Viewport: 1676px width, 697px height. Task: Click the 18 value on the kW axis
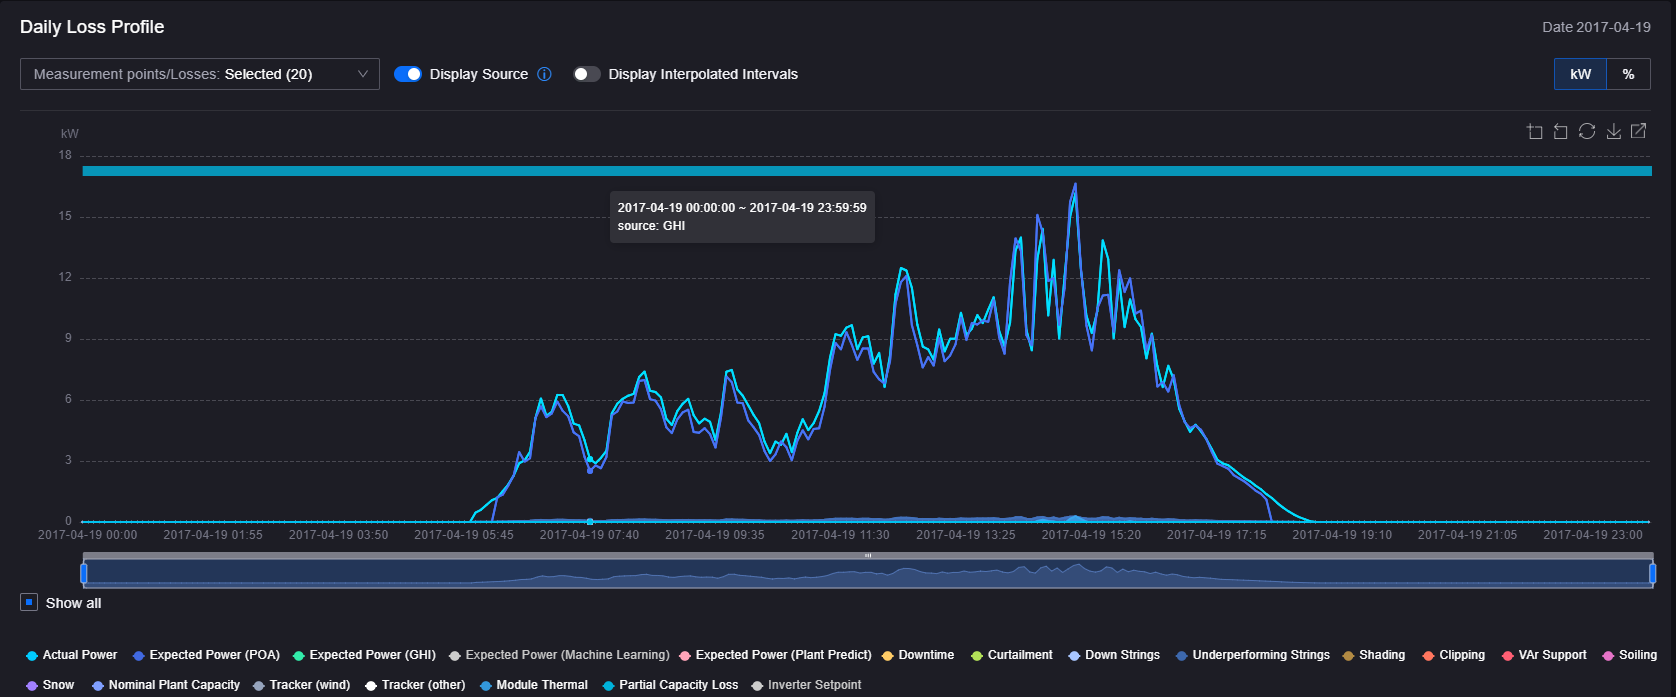point(65,155)
